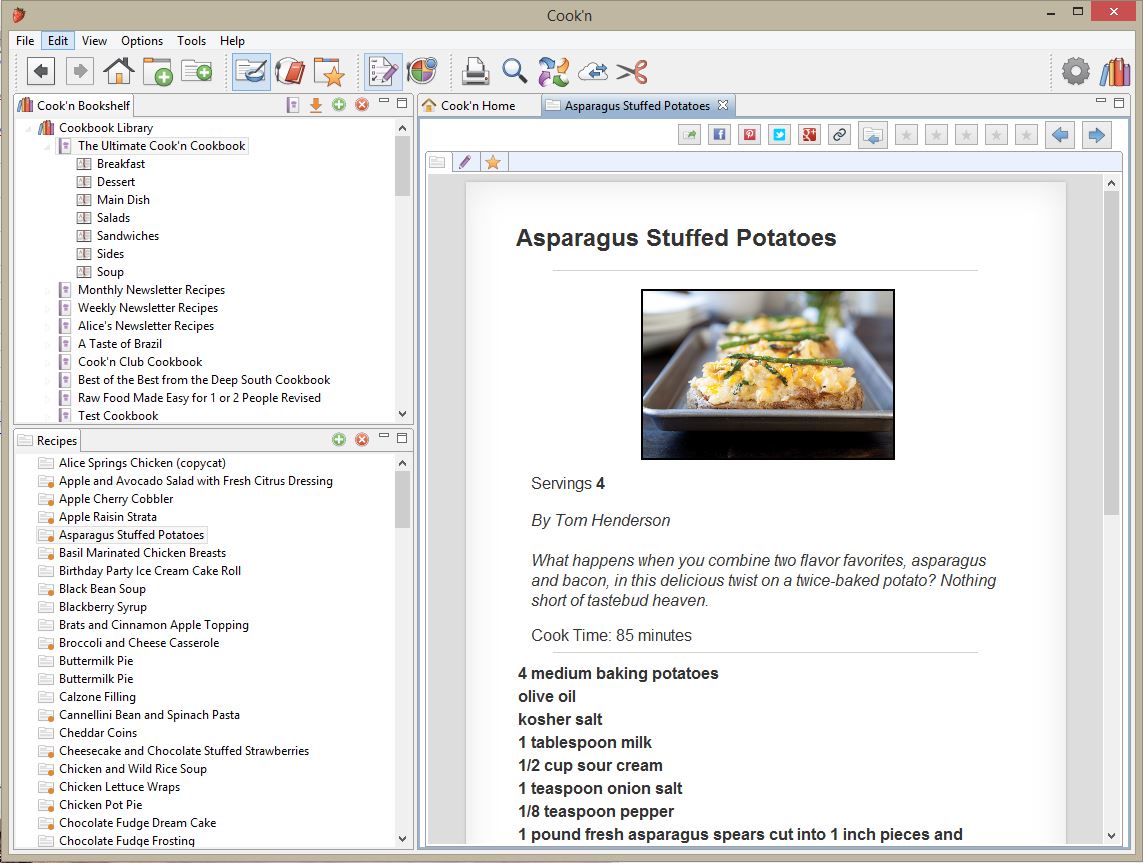The width and height of the screenshot is (1143, 863).
Task: Go back using the toolbar Back arrow
Action: click(x=41, y=71)
